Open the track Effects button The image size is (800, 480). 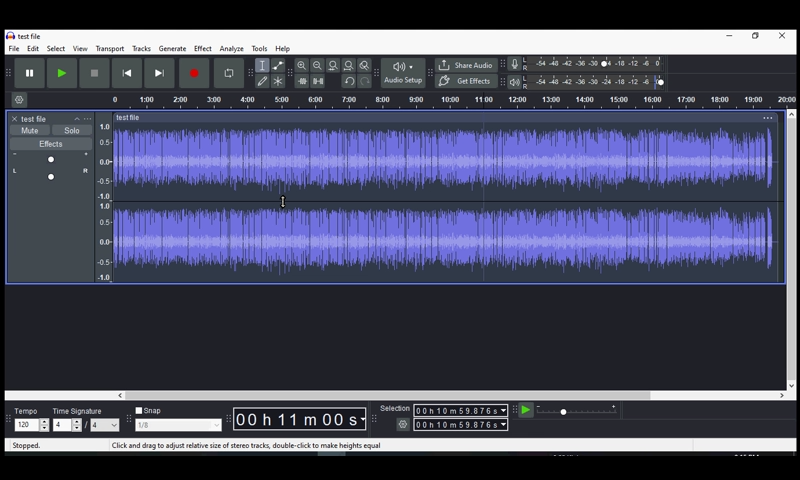[51, 144]
